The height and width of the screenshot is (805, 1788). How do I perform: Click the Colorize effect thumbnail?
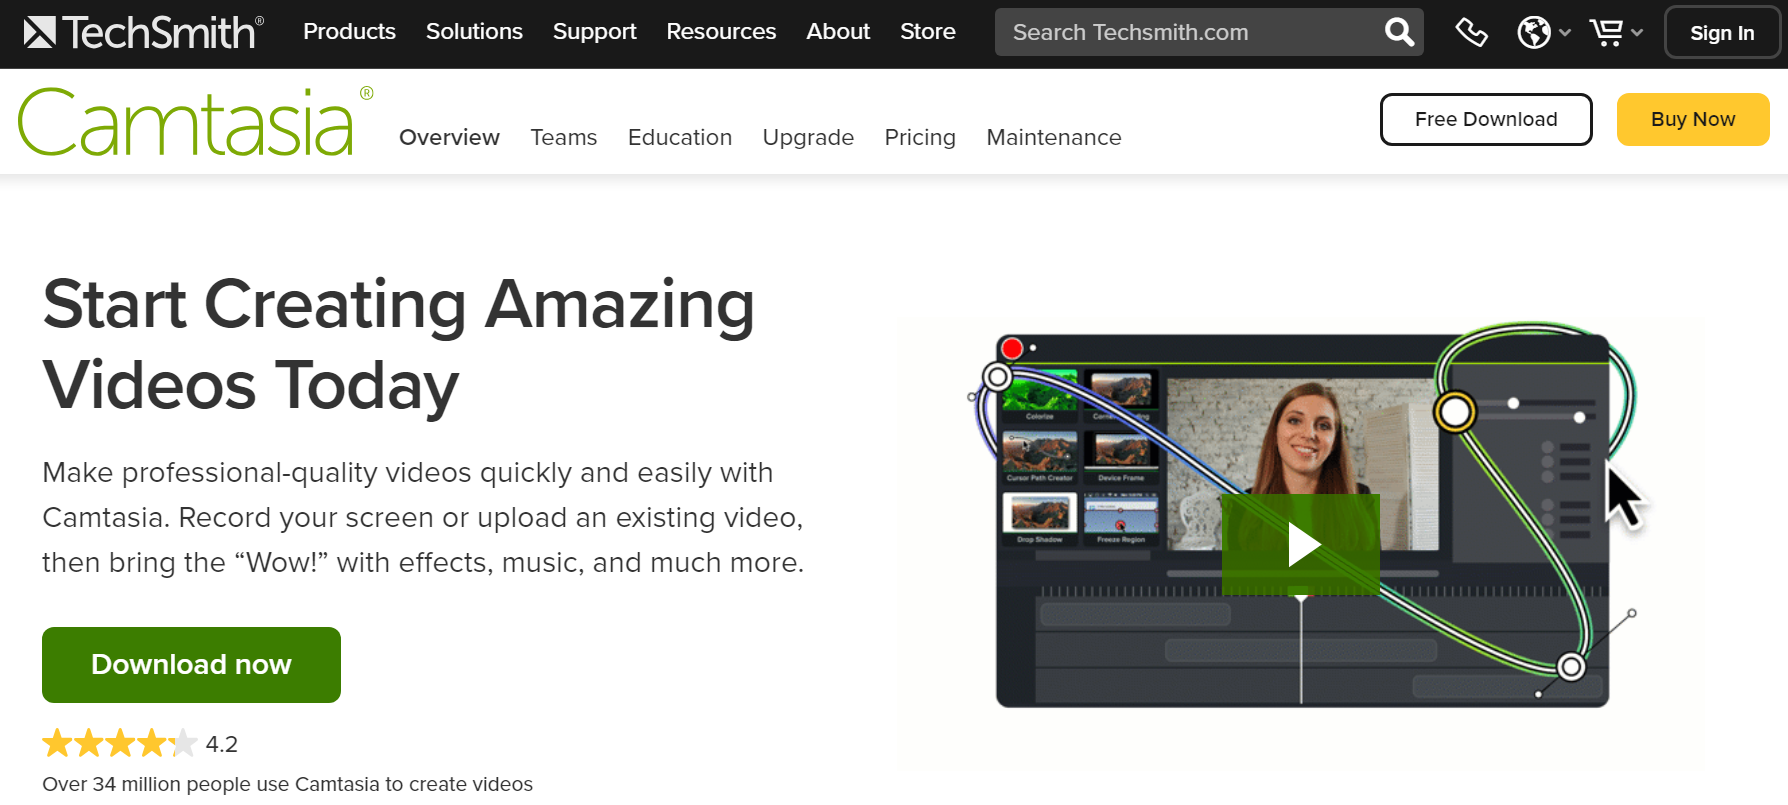(1039, 396)
